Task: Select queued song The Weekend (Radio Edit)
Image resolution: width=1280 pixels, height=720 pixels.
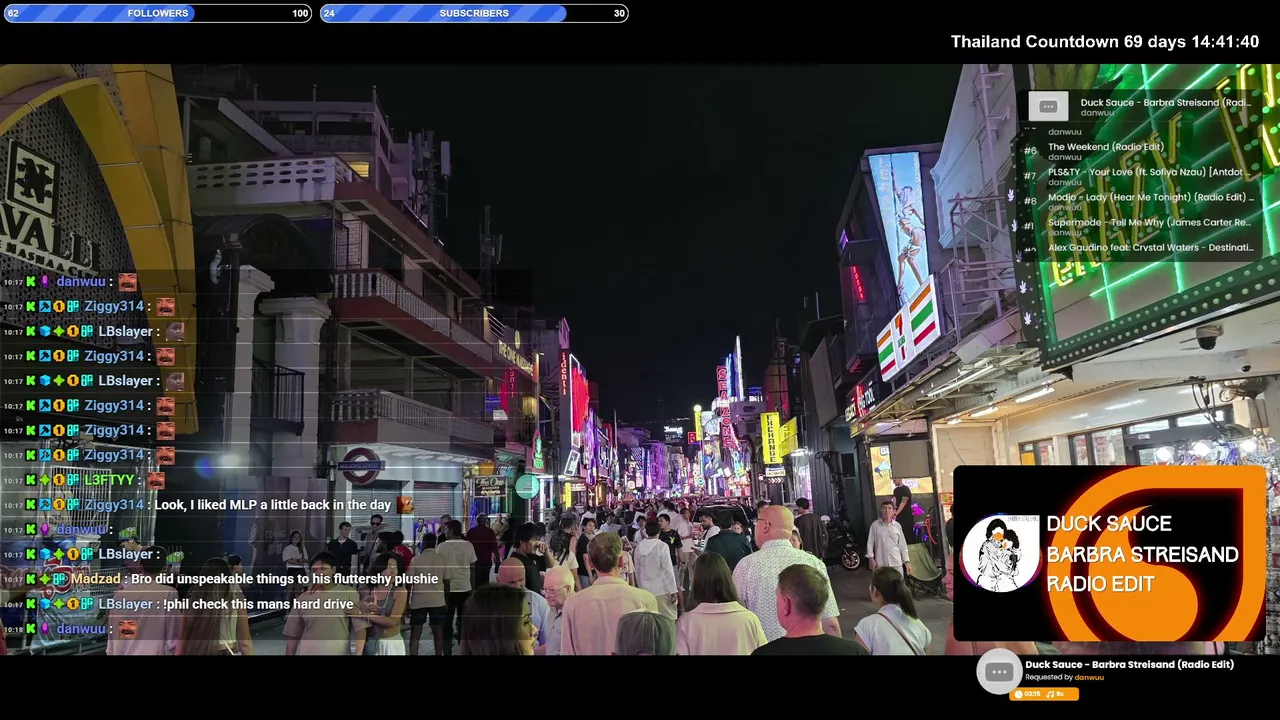Action: point(1106,147)
